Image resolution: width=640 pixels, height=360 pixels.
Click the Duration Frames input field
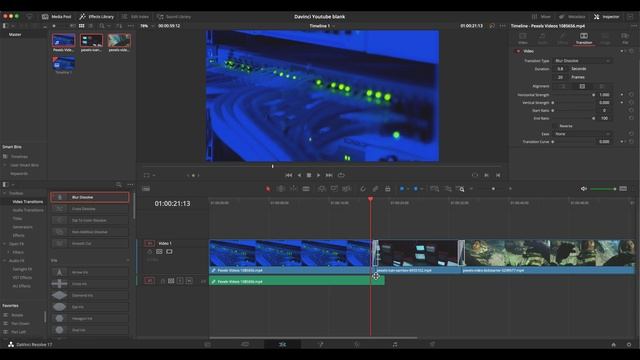coord(560,77)
